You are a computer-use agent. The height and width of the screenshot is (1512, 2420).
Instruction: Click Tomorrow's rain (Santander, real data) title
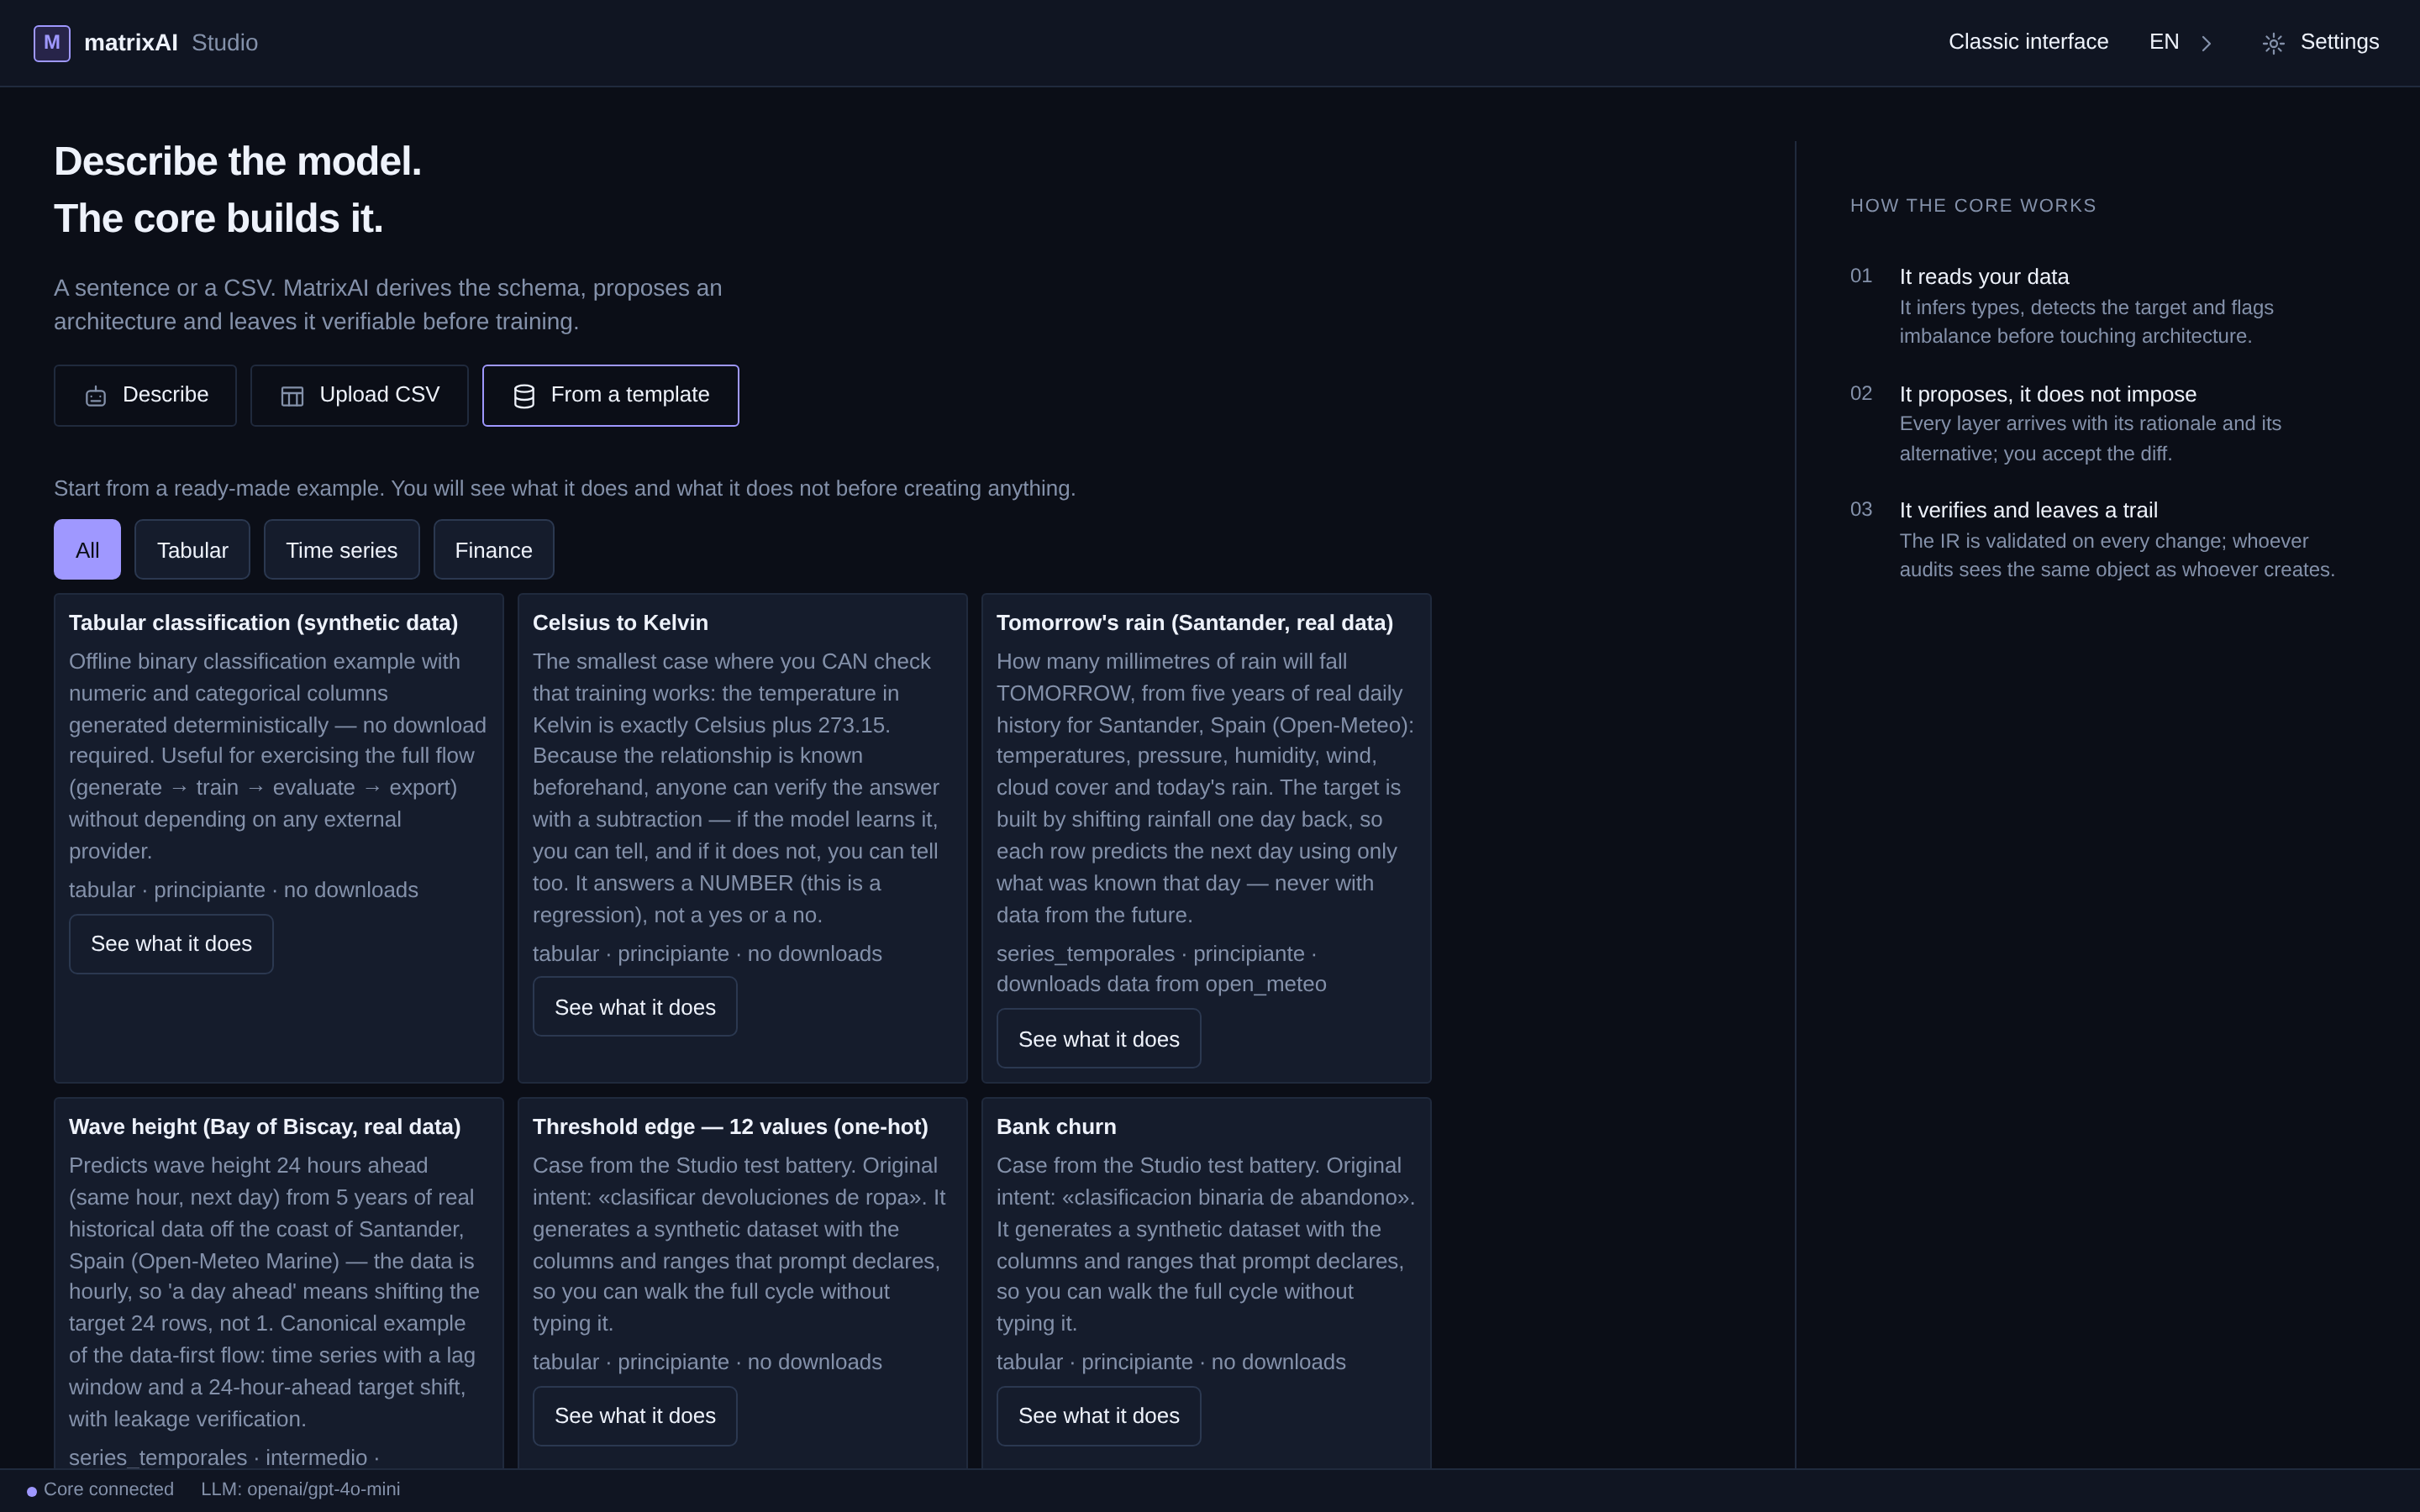tap(1194, 623)
